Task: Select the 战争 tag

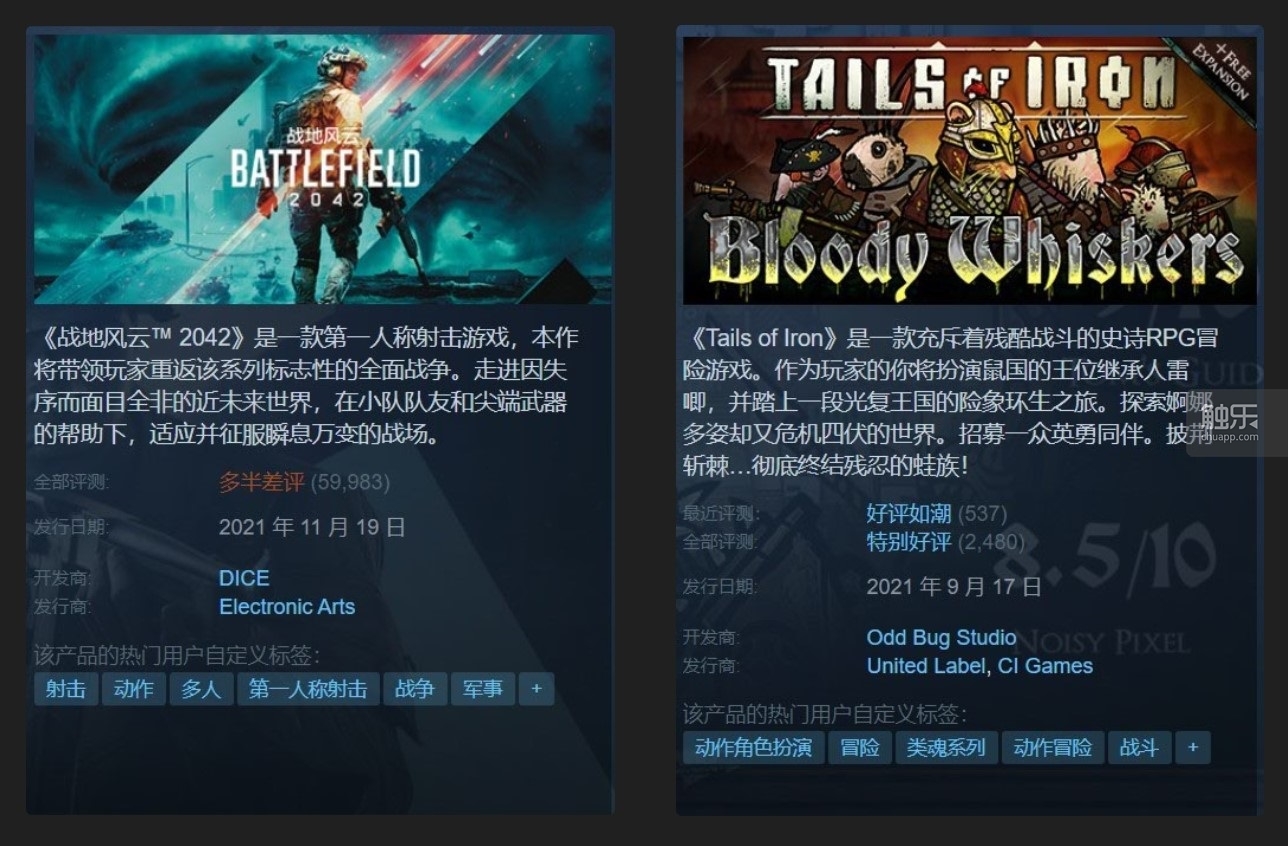Action: pos(415,689)
